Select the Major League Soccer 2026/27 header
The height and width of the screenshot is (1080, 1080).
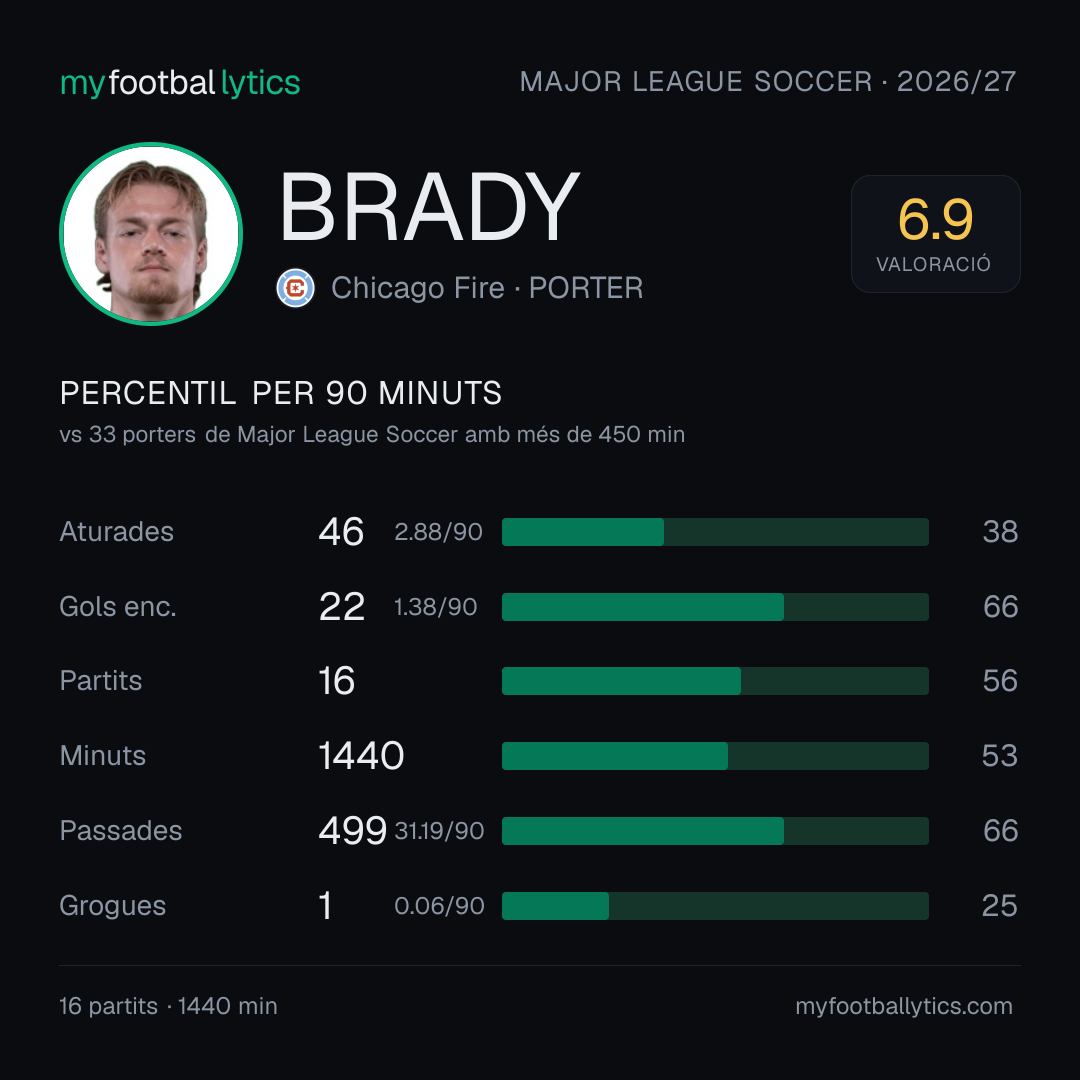pyautogui.click(x=767, y=82)
